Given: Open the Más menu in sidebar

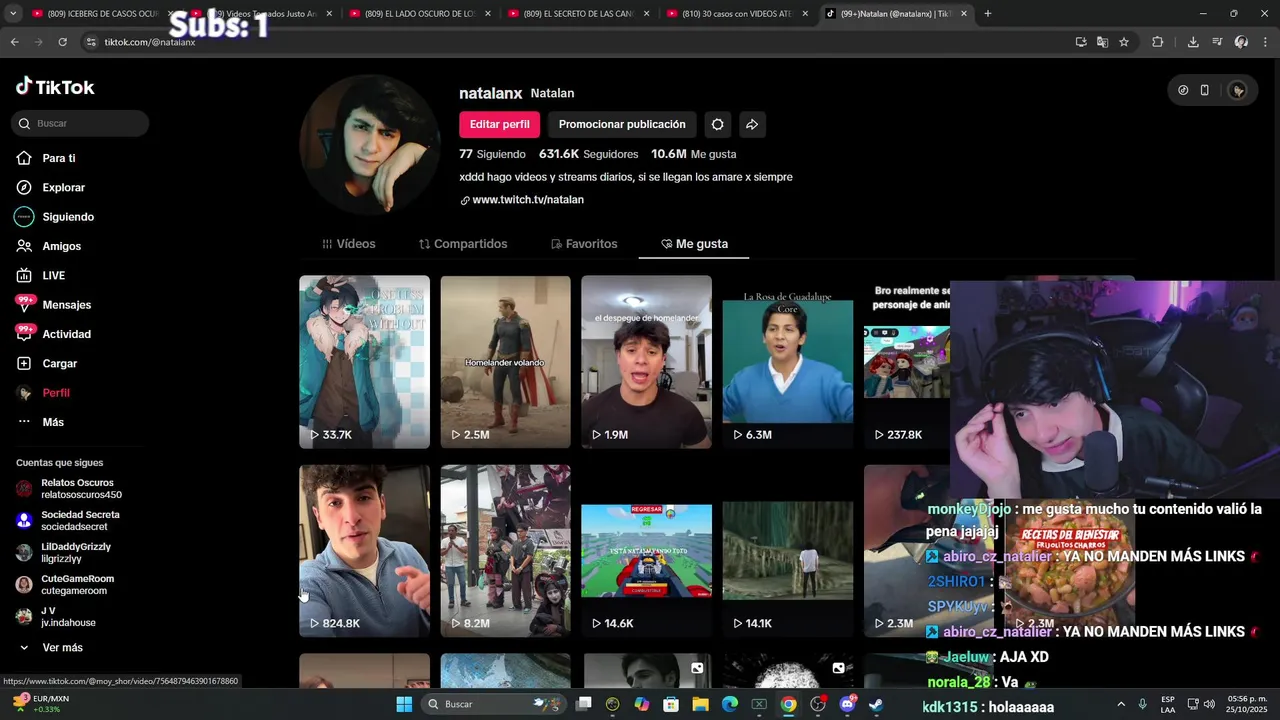Looking at the screenshot, I should (52, 422).
